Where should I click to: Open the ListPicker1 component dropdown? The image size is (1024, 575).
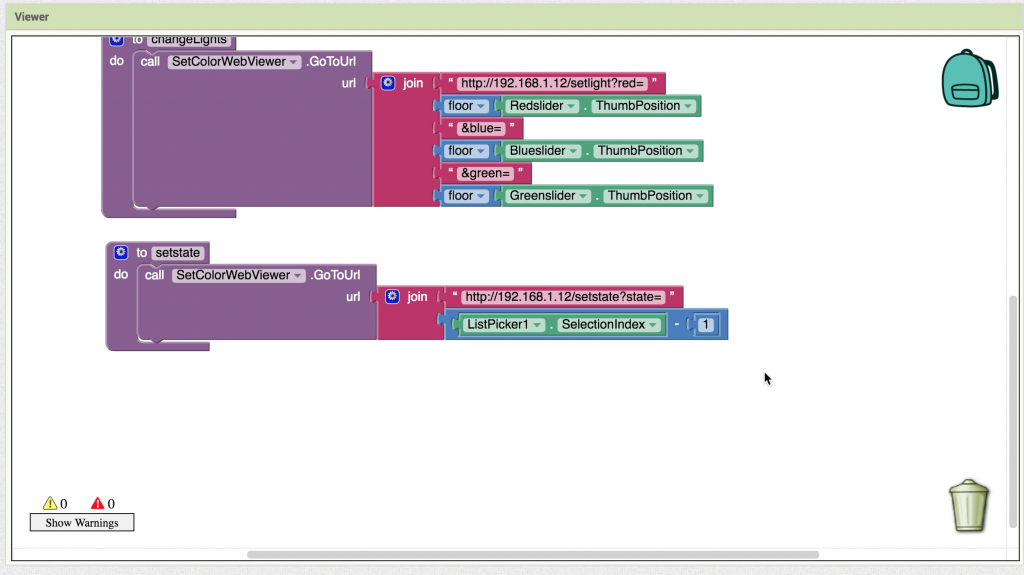(x=537, y=325)
